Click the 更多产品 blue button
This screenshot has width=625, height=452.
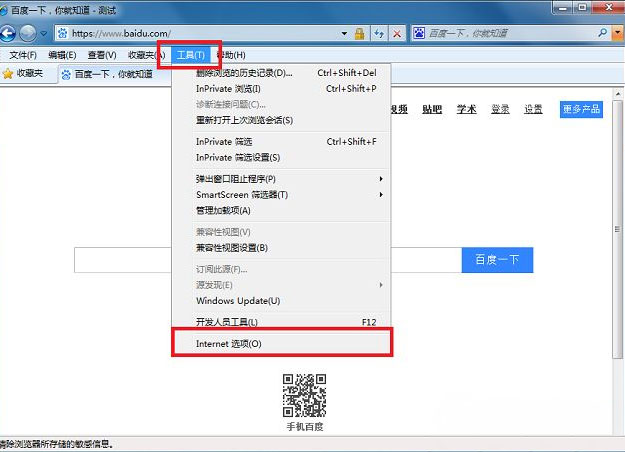(581, 109)
